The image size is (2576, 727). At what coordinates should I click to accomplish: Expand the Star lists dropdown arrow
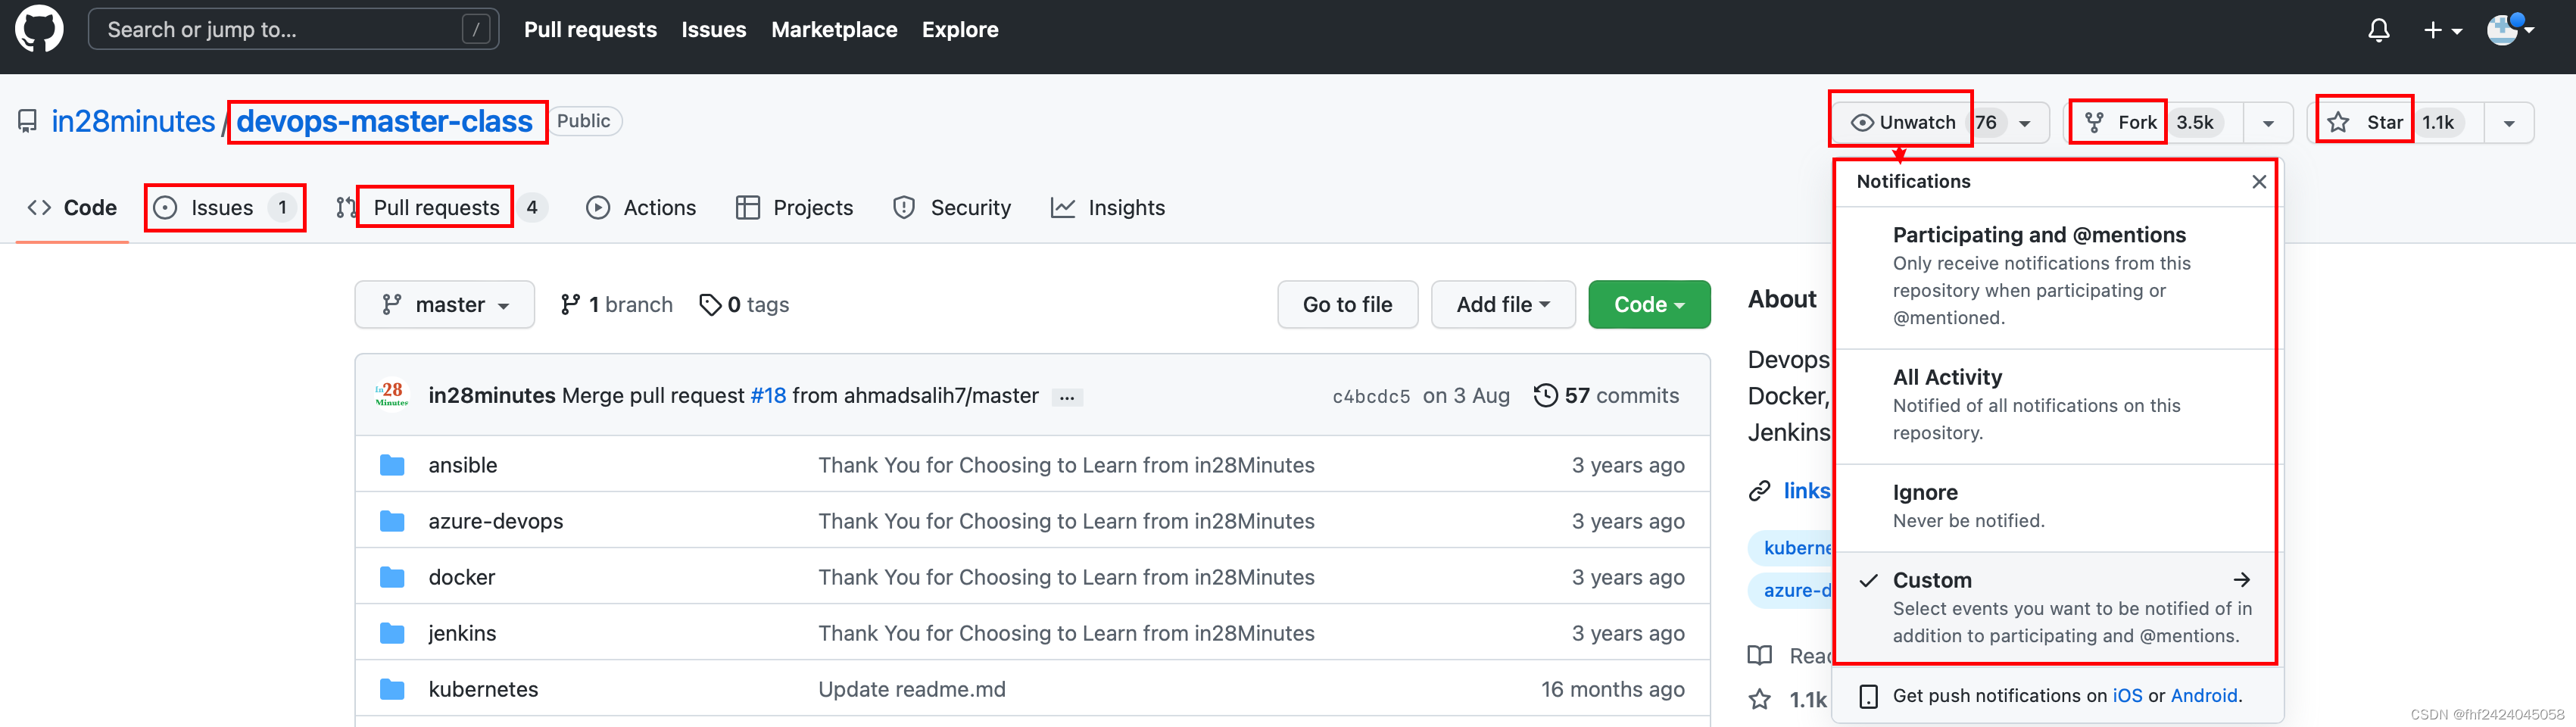[x=2509, y=123]
